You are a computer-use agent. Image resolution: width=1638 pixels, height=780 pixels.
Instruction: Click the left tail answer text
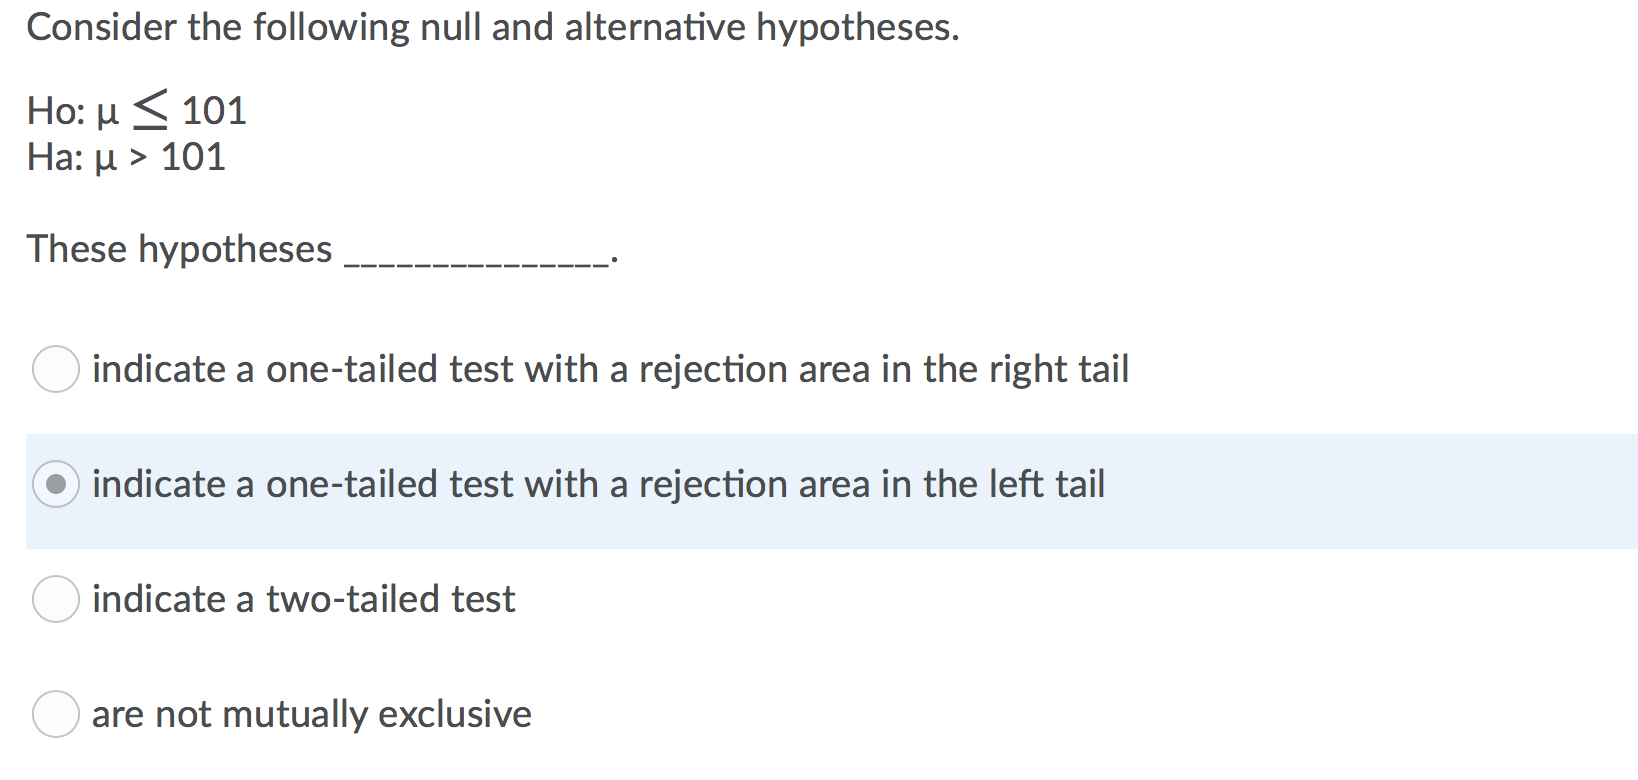click(598, 485)
